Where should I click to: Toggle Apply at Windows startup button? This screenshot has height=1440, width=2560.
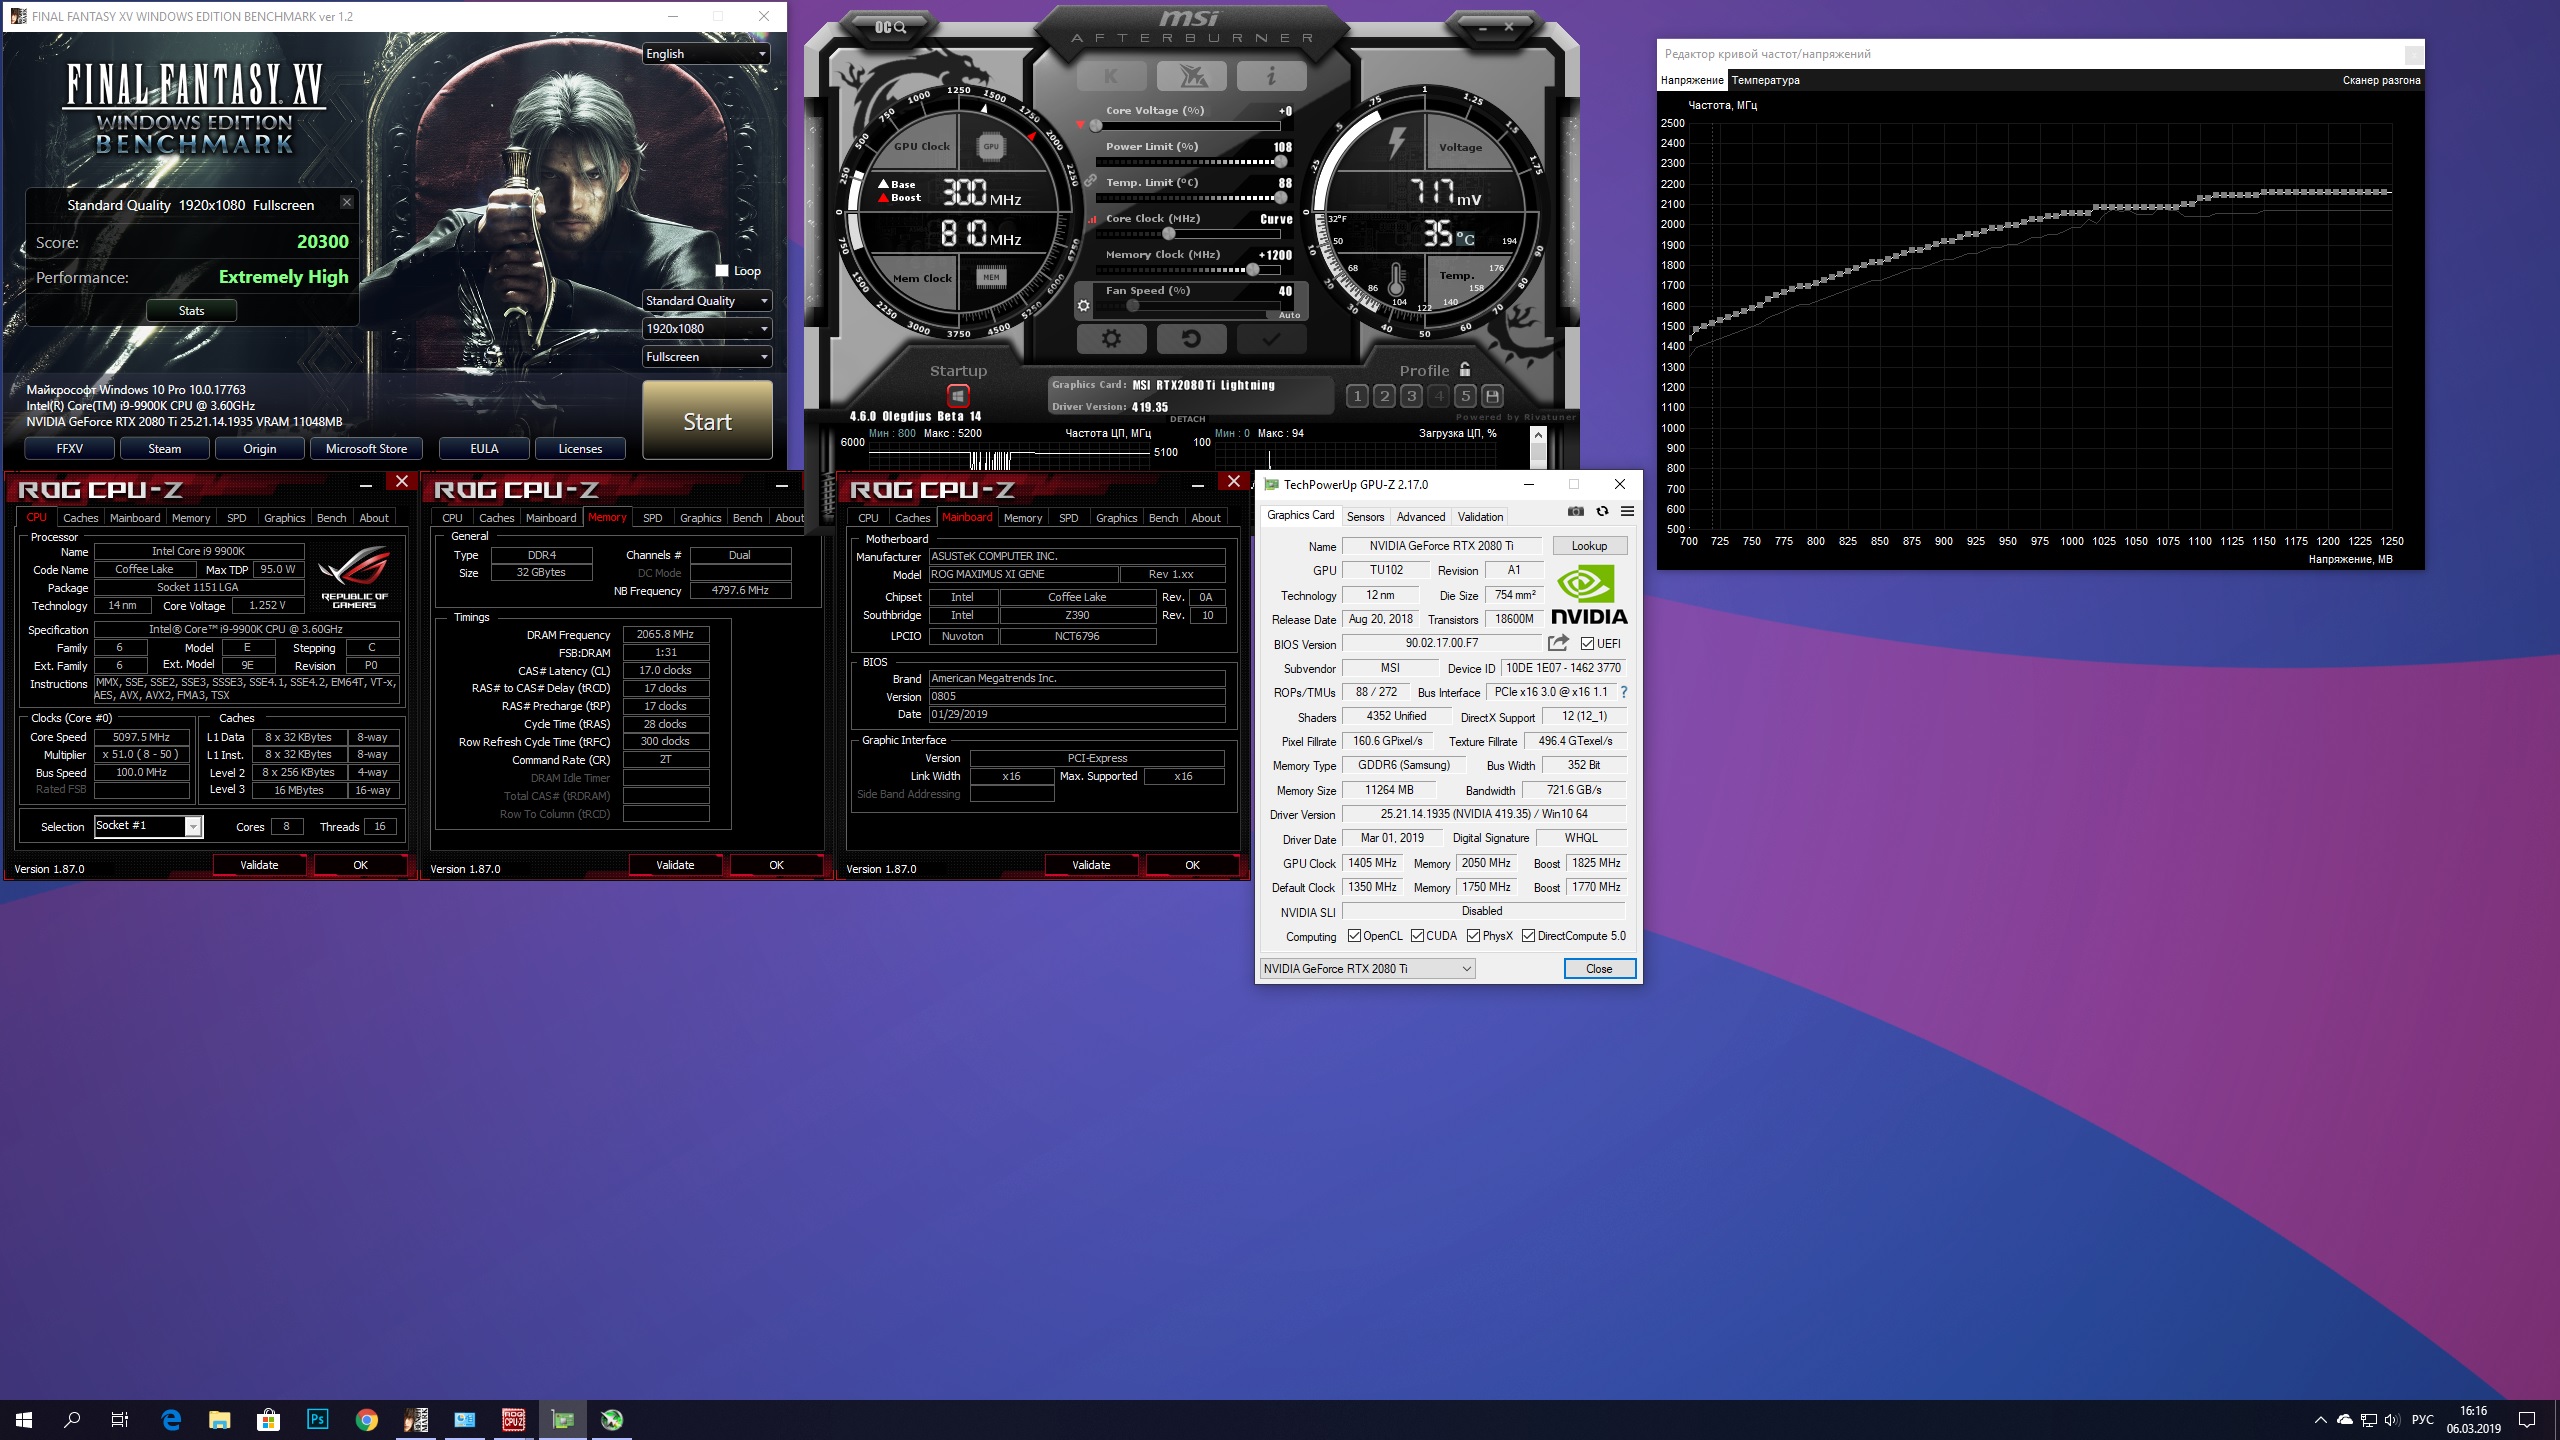(x=958, y=396)
